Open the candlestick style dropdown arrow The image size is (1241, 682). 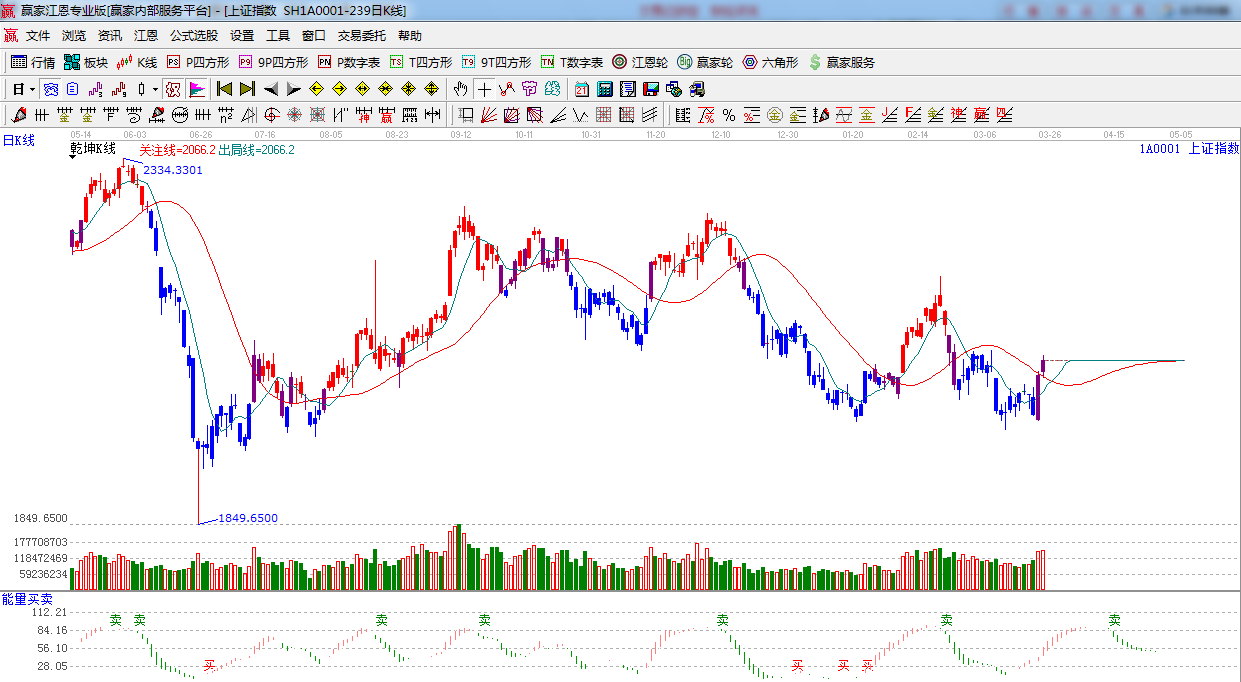point(155,89)
